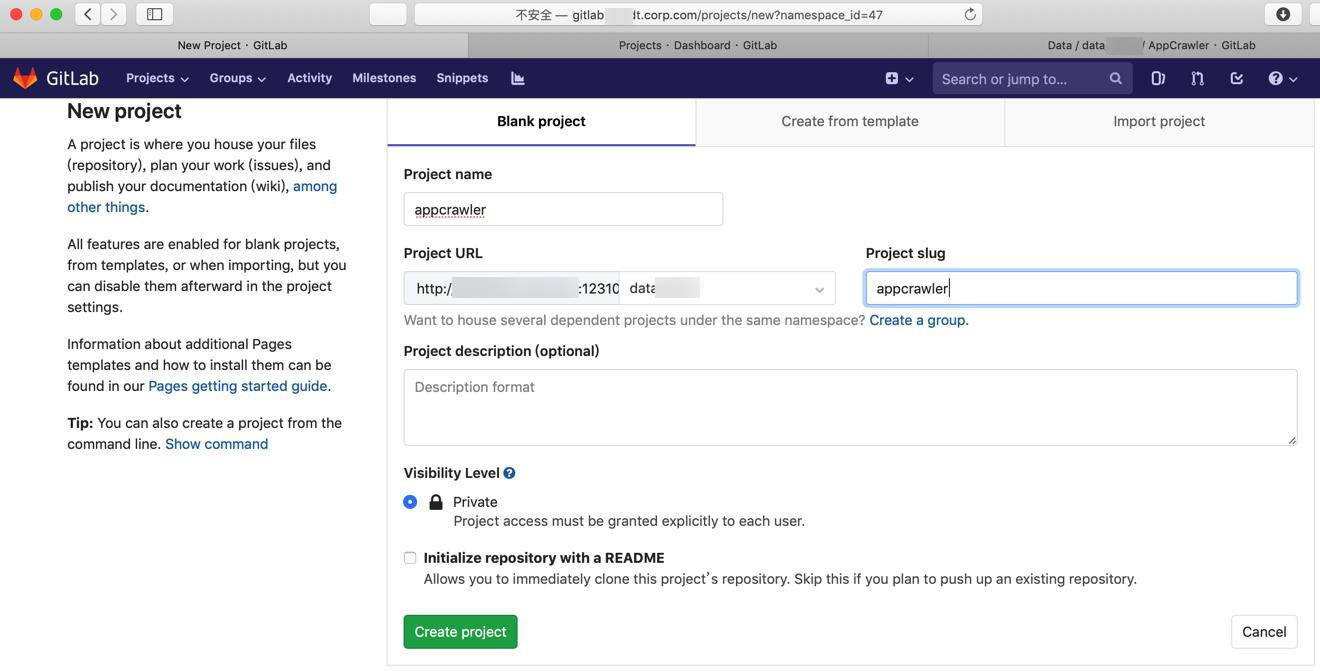Open Milestones in the navbar
The height and width of the screenshot is (671, 1320).
pyautogui.click(x=384, y=78)
